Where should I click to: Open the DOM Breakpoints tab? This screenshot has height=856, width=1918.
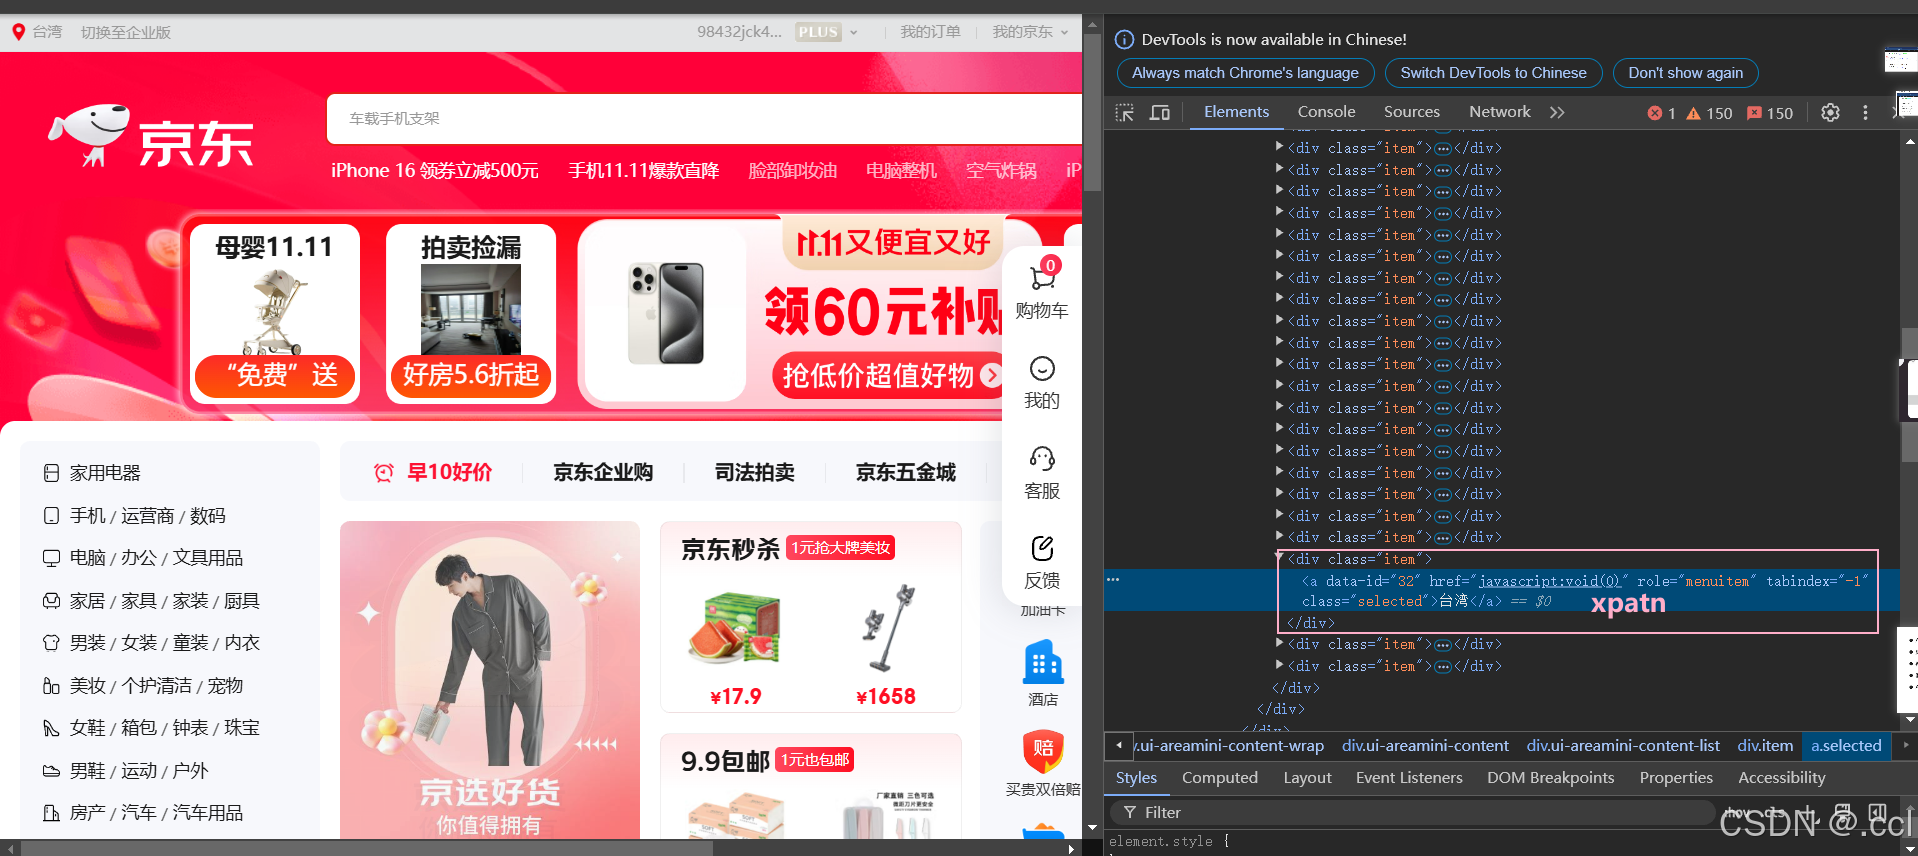[1550, 778]
